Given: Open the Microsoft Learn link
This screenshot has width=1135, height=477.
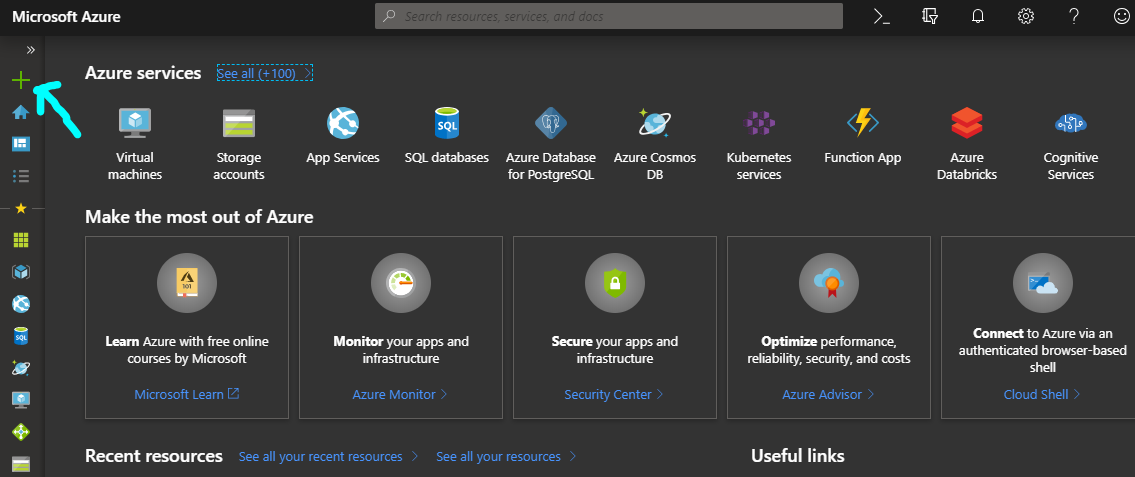Looking at the screenshot, I should (186, 394).
